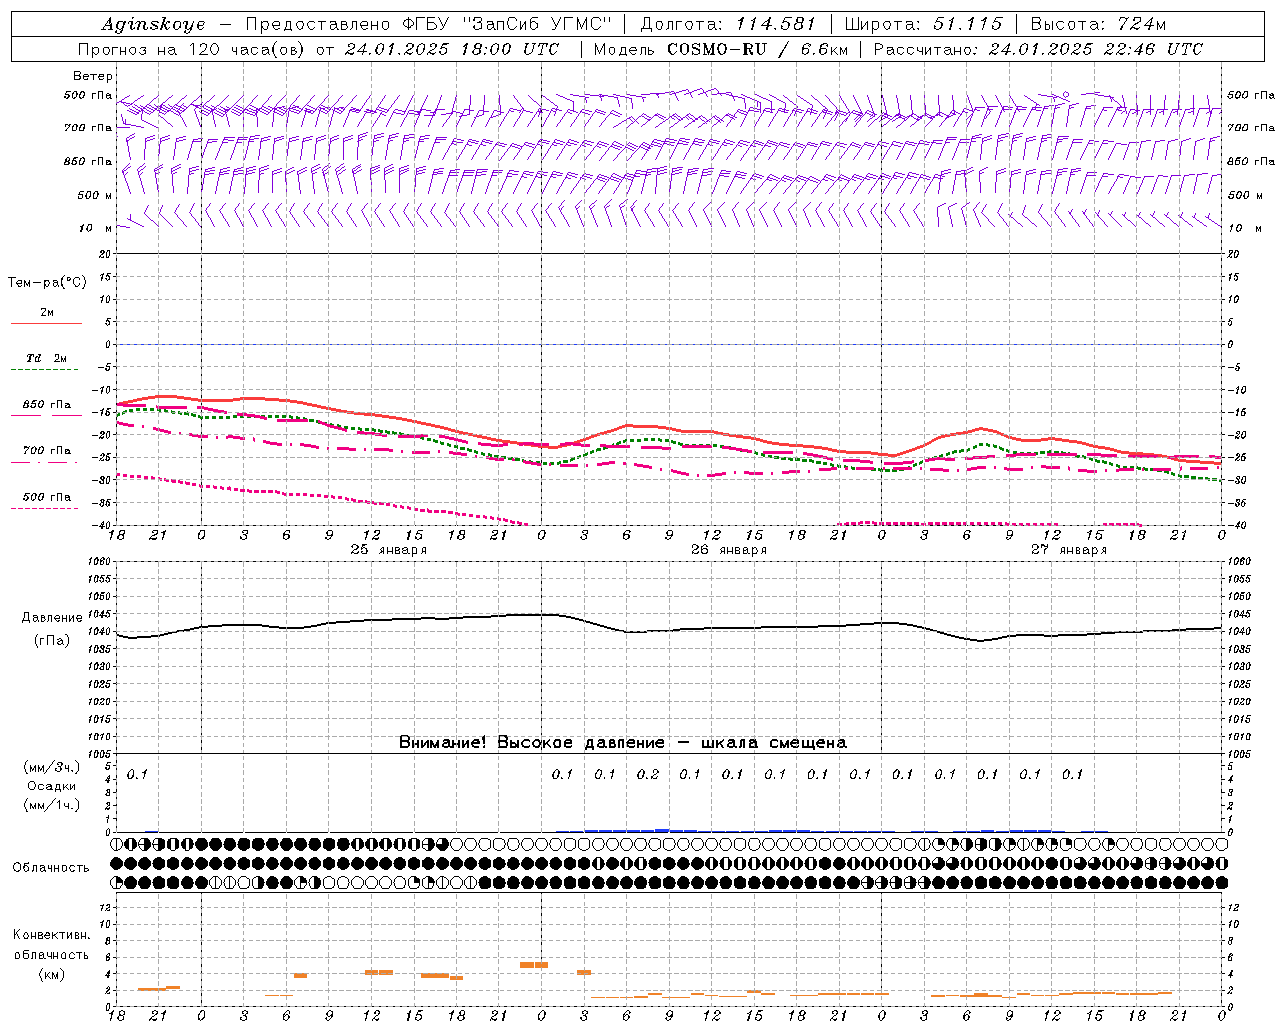
Task: Click the 0 label on left temperature axis
Action: point(110,345)
